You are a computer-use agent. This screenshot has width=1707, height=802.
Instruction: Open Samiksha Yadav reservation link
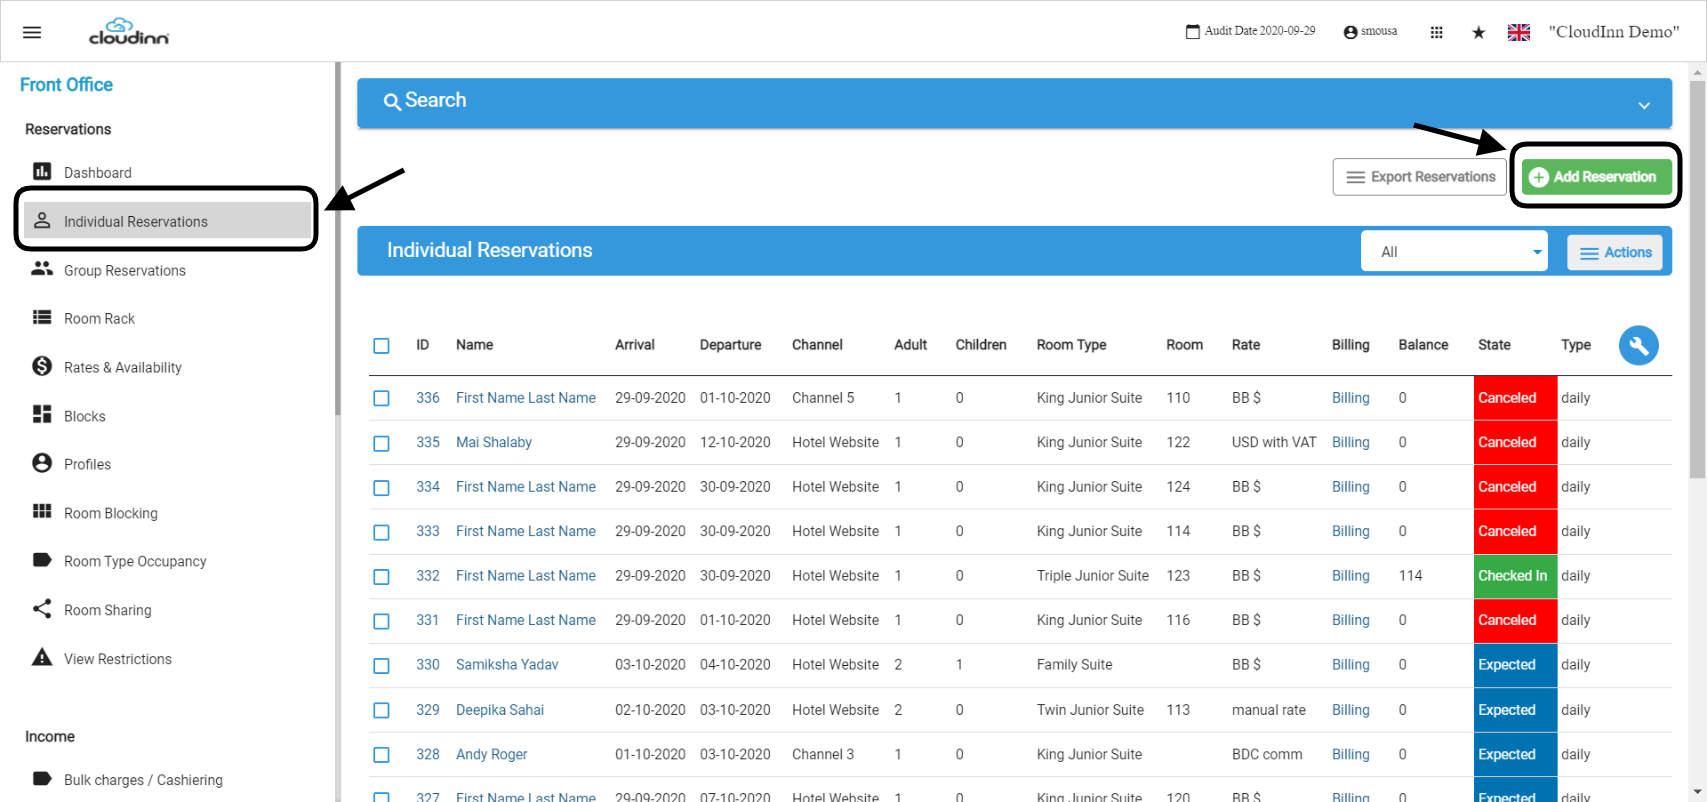click(507, 664)
